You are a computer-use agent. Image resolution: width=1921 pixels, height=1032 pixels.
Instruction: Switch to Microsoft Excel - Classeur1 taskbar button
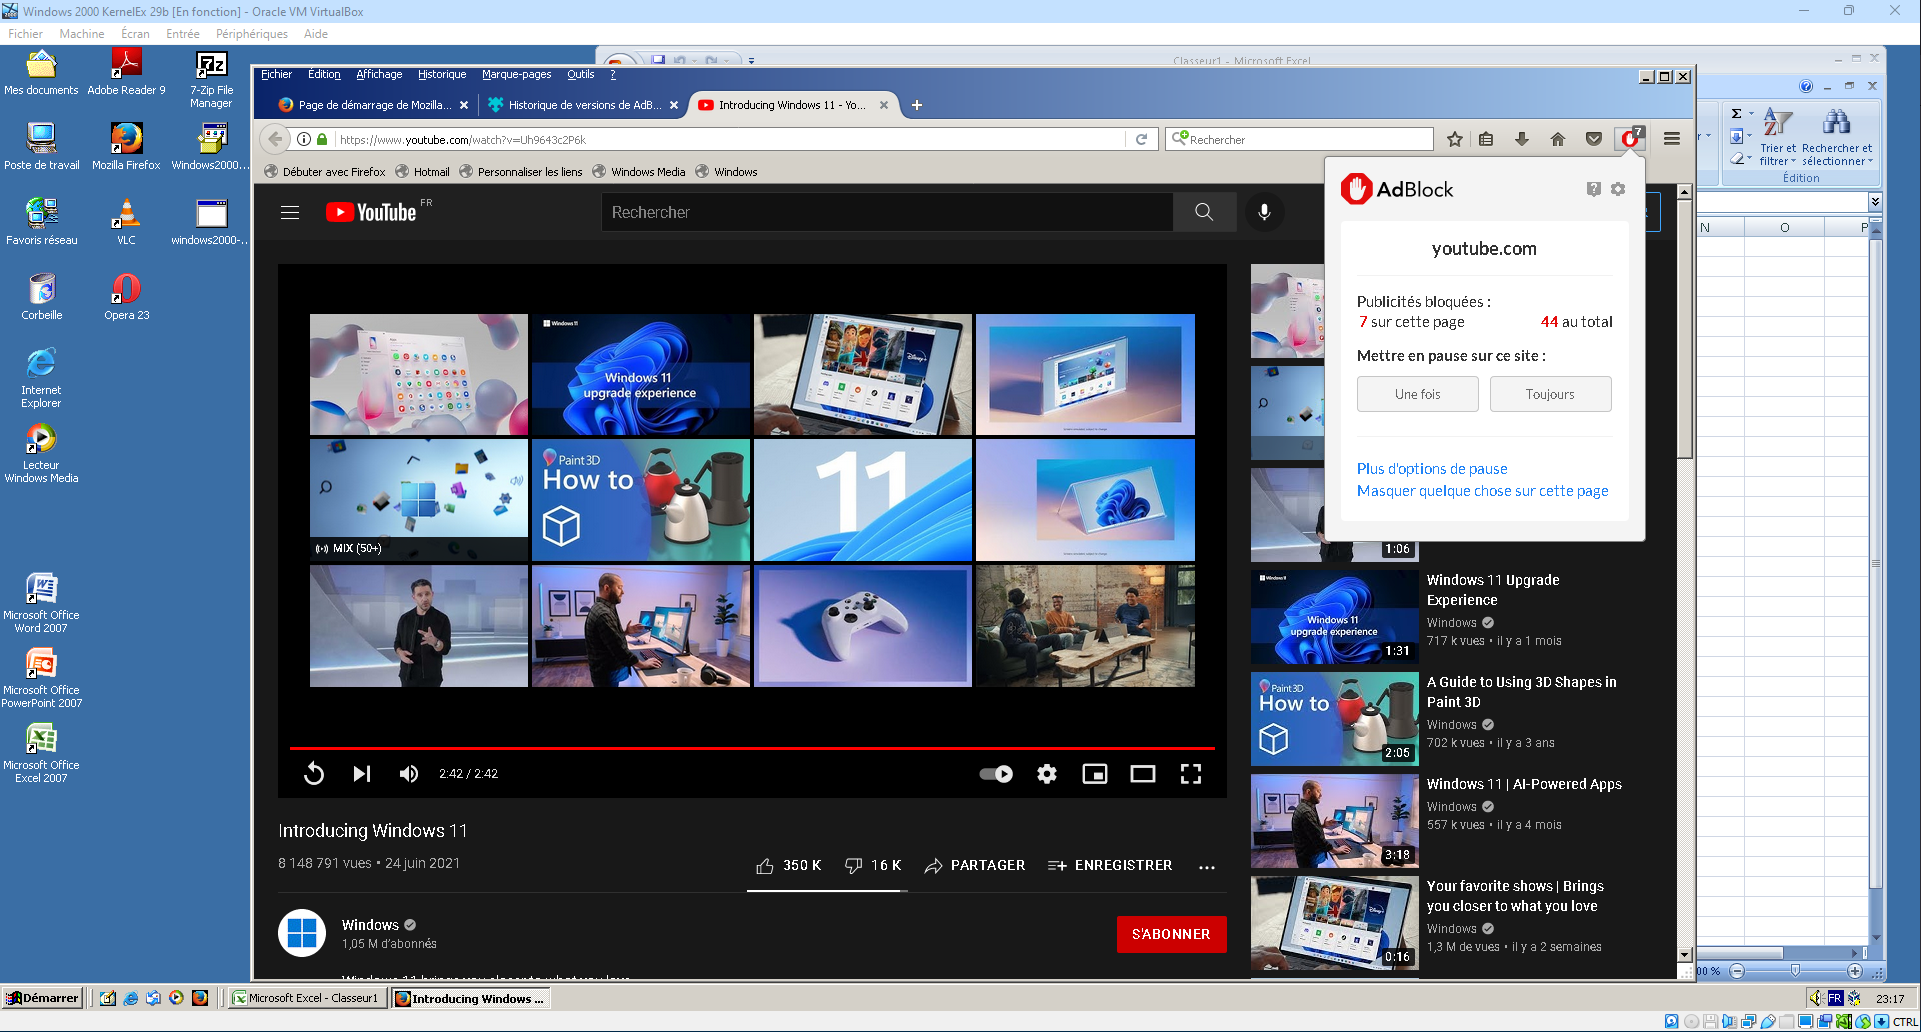click(306, 998)
